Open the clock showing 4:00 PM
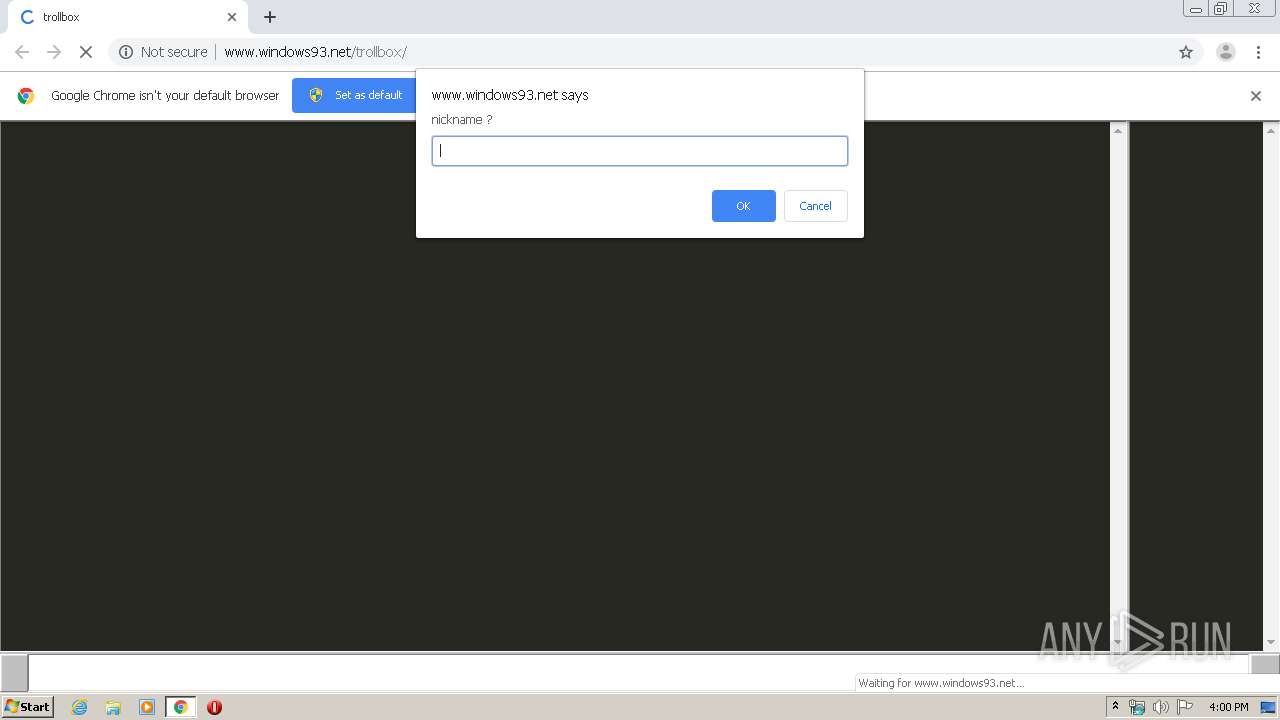Image resolution: width=1280 pixels, height=720 pixels. coord(1228,707)
